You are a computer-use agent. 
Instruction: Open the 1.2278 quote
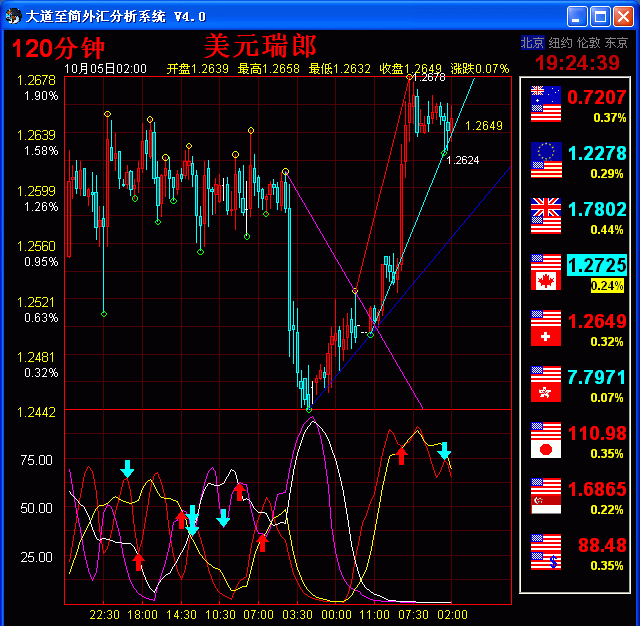pyautogui.click(x=597, y=153)
